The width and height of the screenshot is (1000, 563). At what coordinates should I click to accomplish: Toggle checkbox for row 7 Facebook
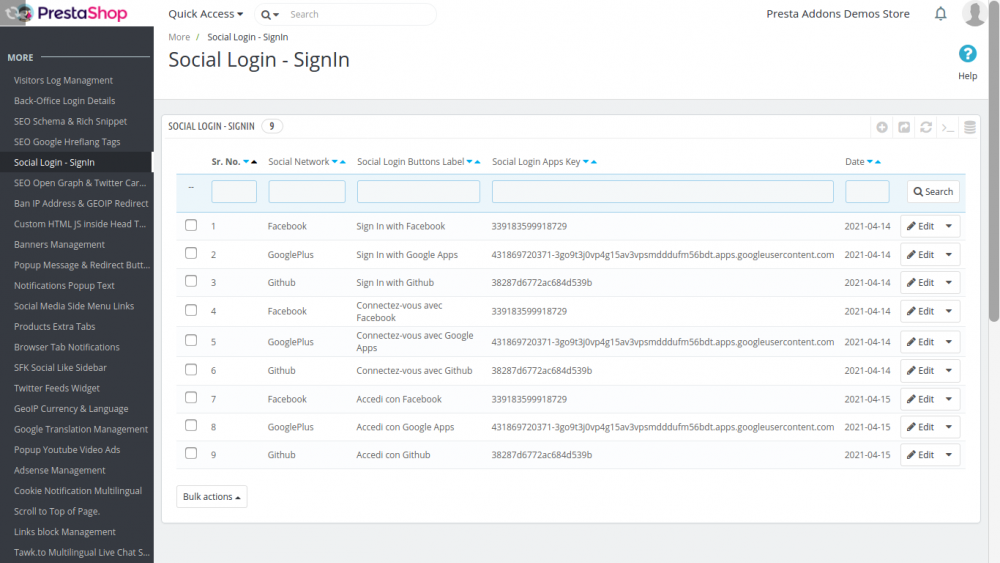pos(191,398)
